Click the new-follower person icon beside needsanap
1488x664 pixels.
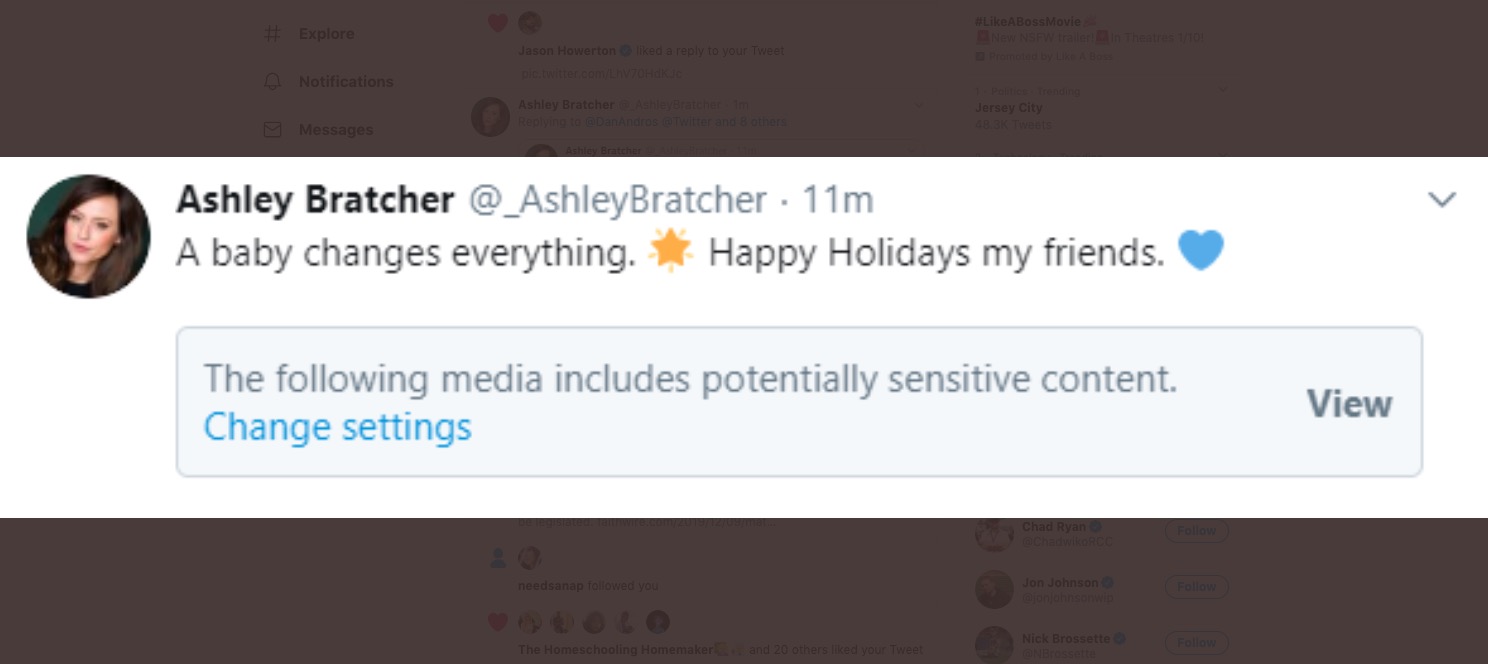pos(497,558)
